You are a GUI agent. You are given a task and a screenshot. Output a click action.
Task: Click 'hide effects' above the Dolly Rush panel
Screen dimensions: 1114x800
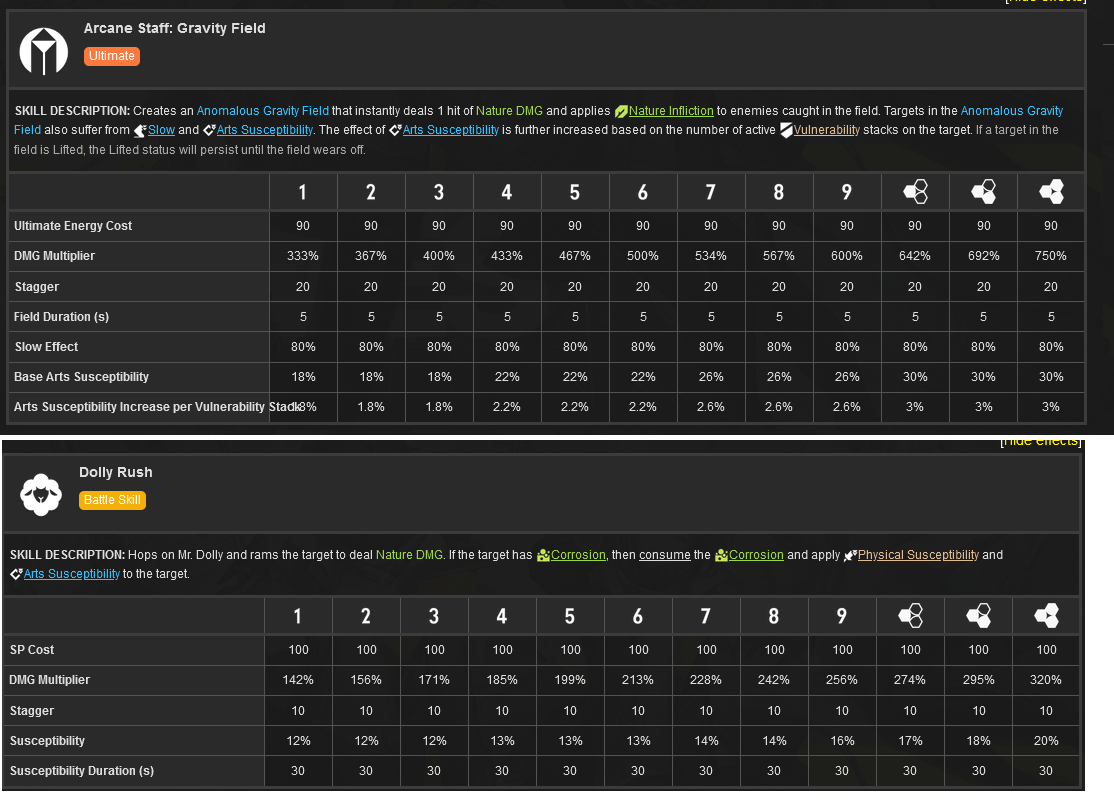[x=1041, y=441]
